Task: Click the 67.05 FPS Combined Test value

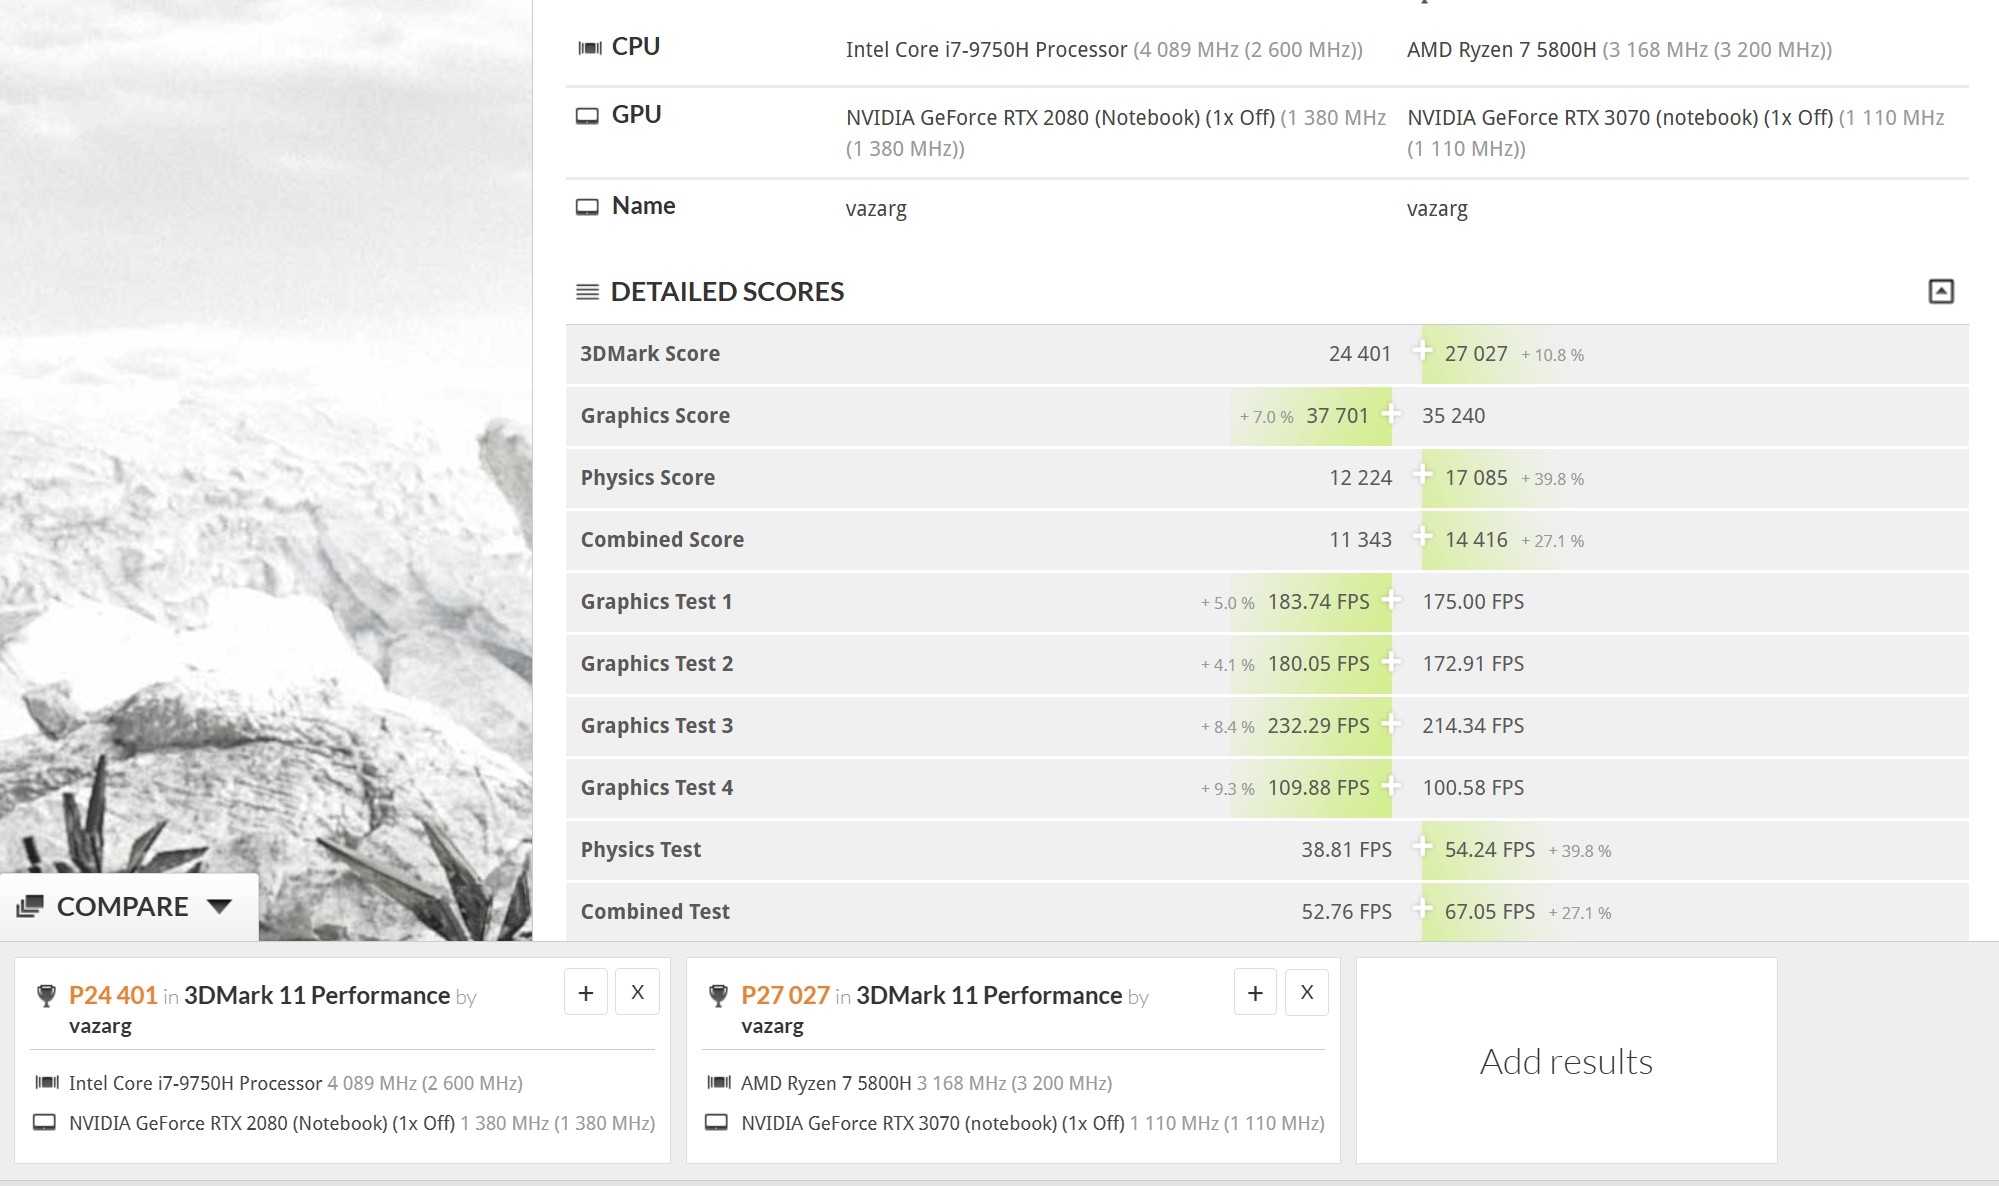Action: pyautogui.click(x=1490, y=912)
